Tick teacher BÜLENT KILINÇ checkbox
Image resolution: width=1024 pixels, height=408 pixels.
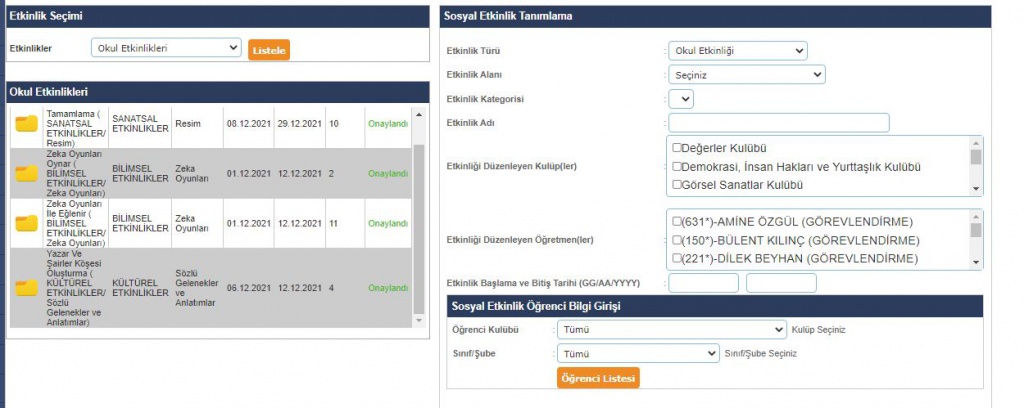pyautogui.click(x=677, y=240)
